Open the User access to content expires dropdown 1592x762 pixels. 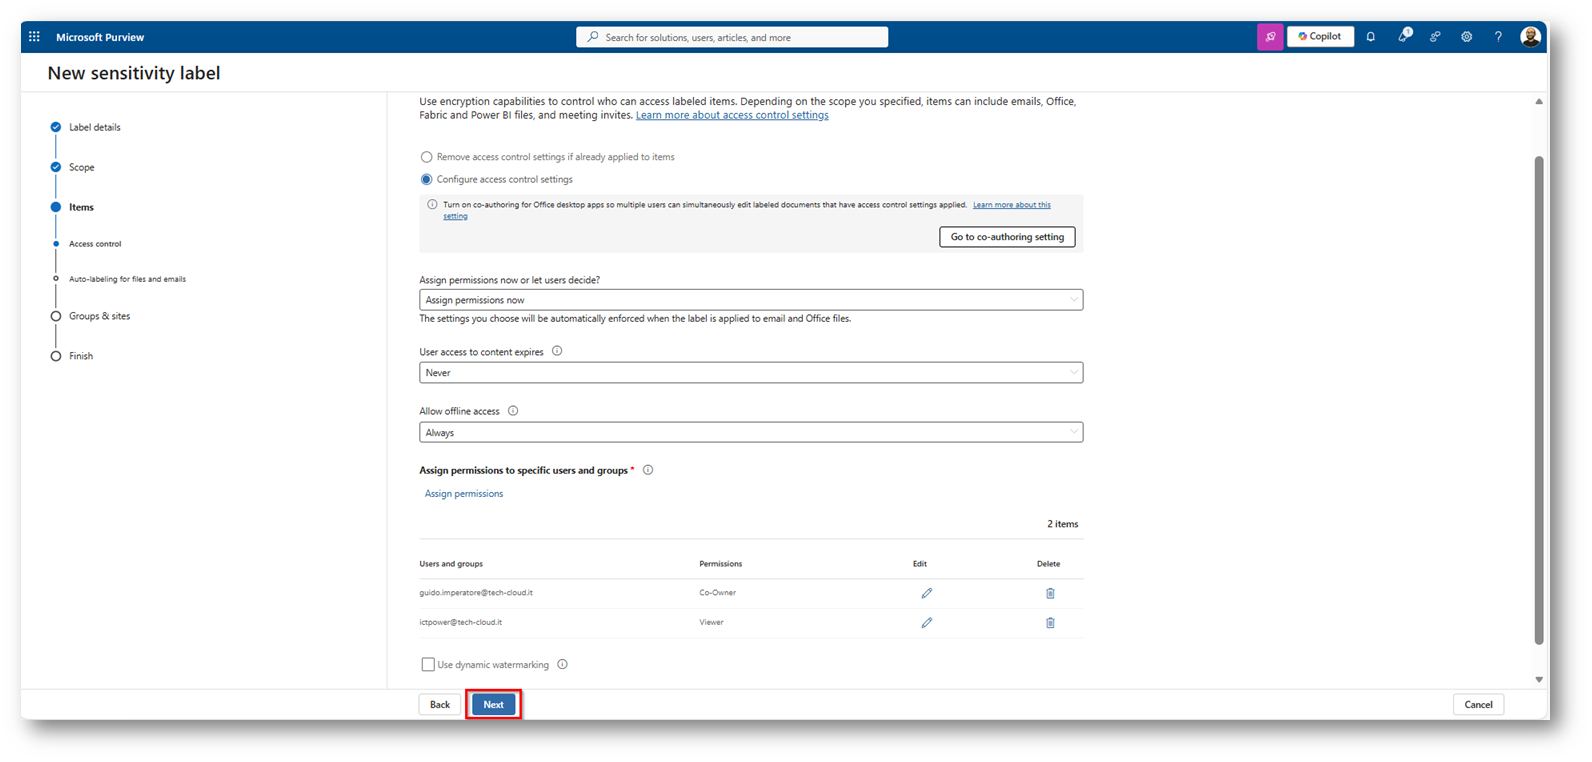pyautogui.click(x=750, y=373)
